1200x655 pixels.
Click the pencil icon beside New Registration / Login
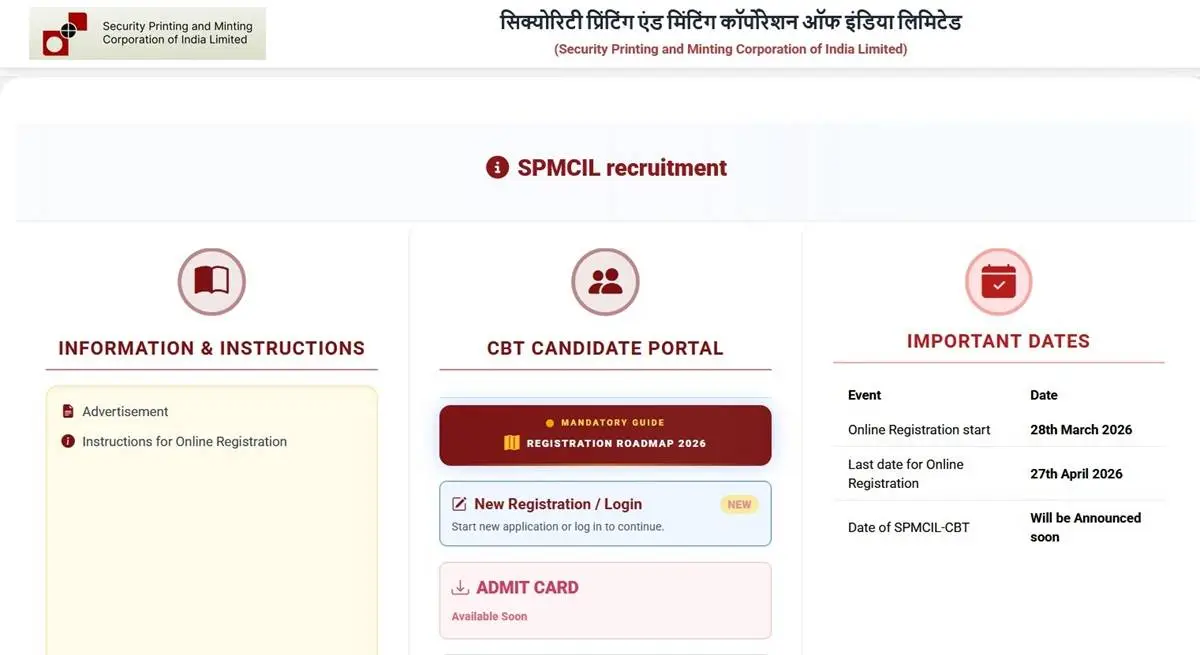tap(459, 504)
